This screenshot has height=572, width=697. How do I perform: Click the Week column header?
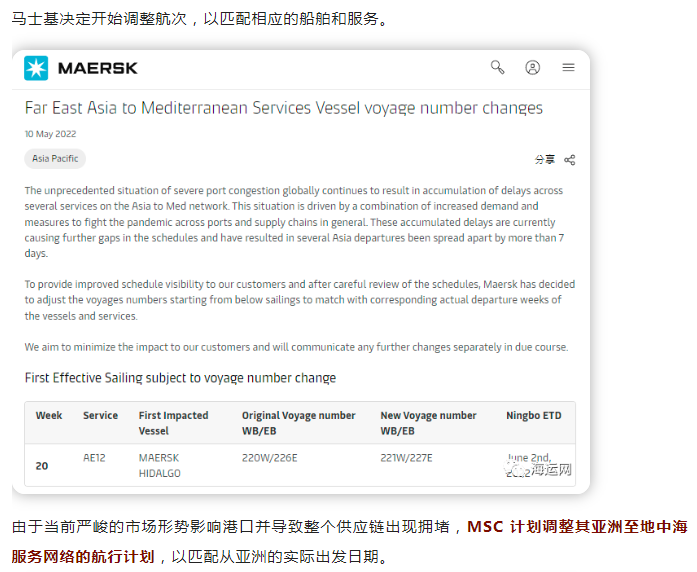(49, 416)
